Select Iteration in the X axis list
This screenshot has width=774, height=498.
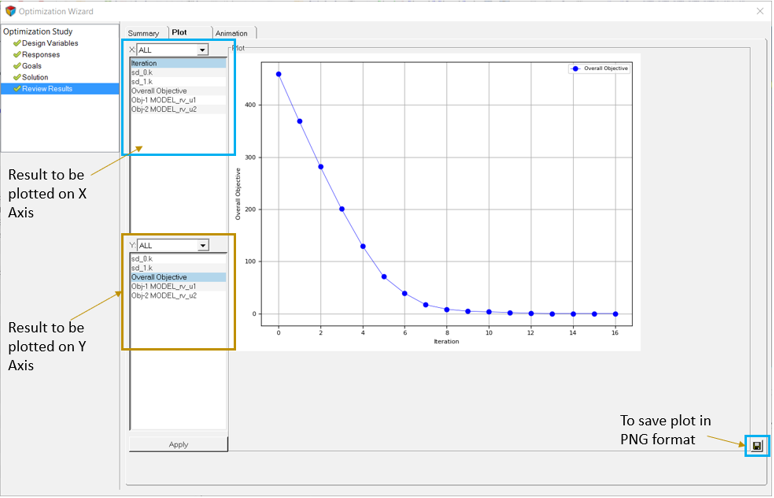(x=145, y=63)
